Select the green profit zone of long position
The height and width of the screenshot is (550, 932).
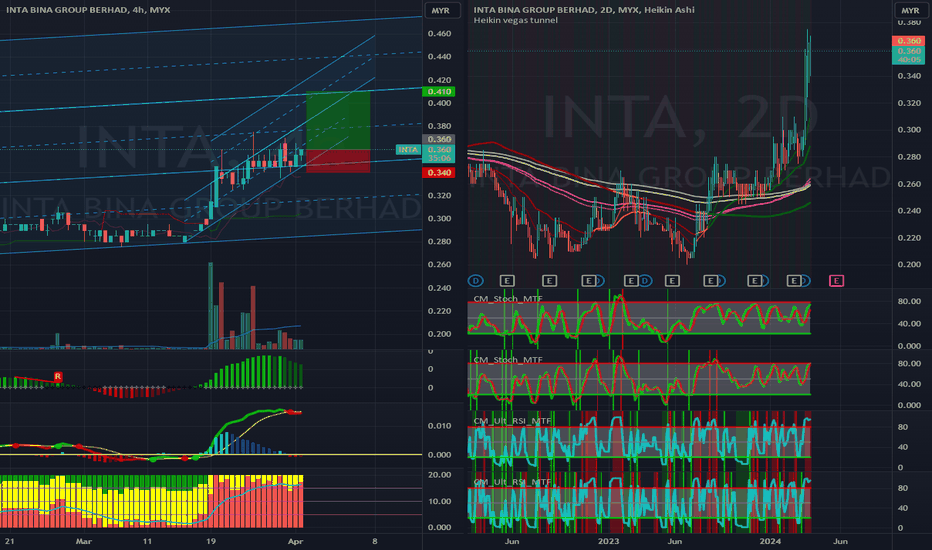(x=338, y=121)
